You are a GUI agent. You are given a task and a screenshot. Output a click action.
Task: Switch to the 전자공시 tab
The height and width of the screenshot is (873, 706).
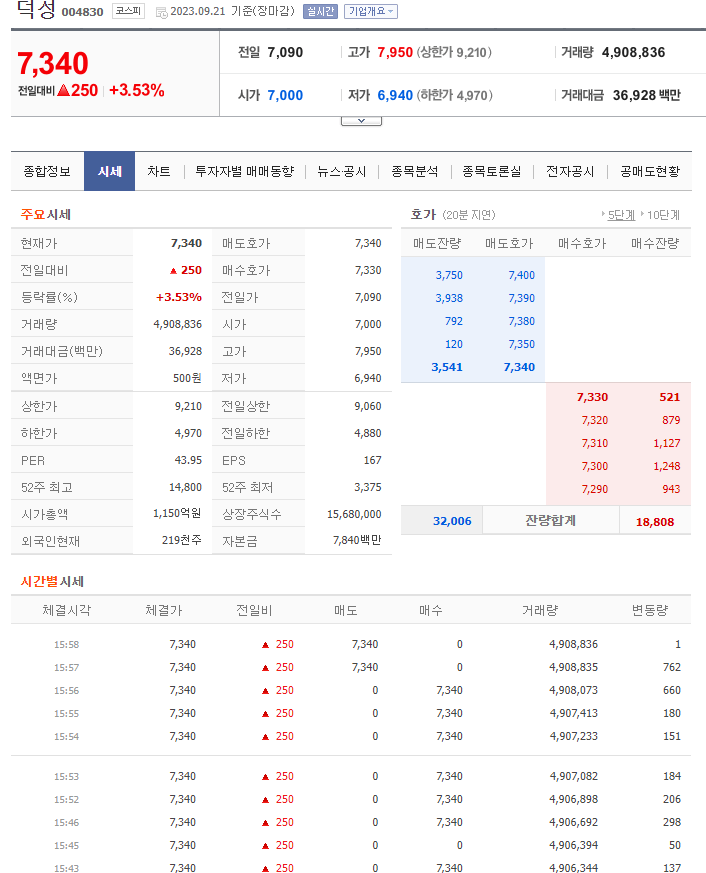tap(570, 171)
